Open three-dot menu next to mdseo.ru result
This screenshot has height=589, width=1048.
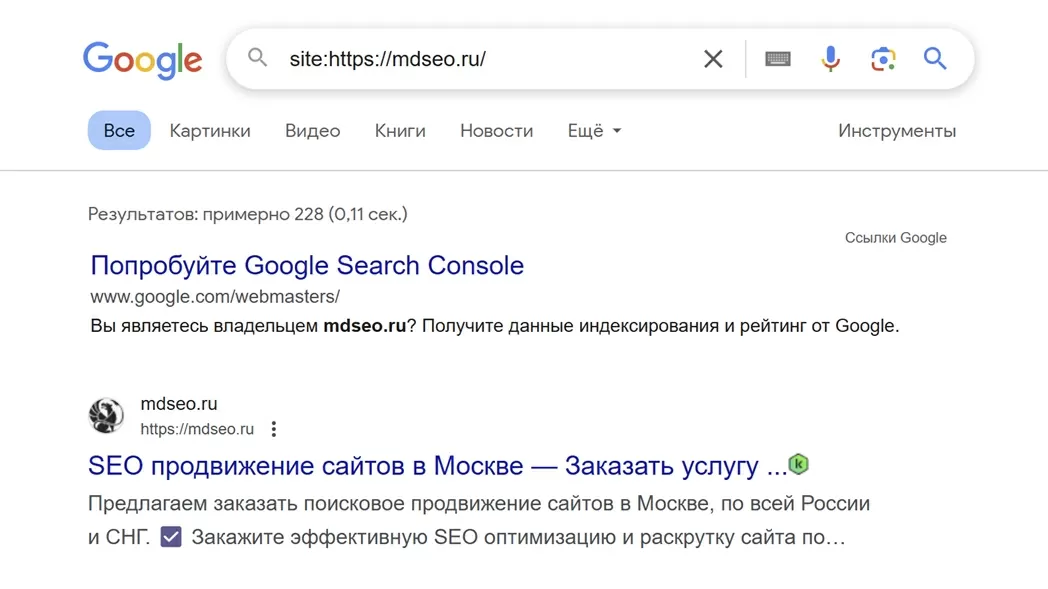tap(273, 429)
